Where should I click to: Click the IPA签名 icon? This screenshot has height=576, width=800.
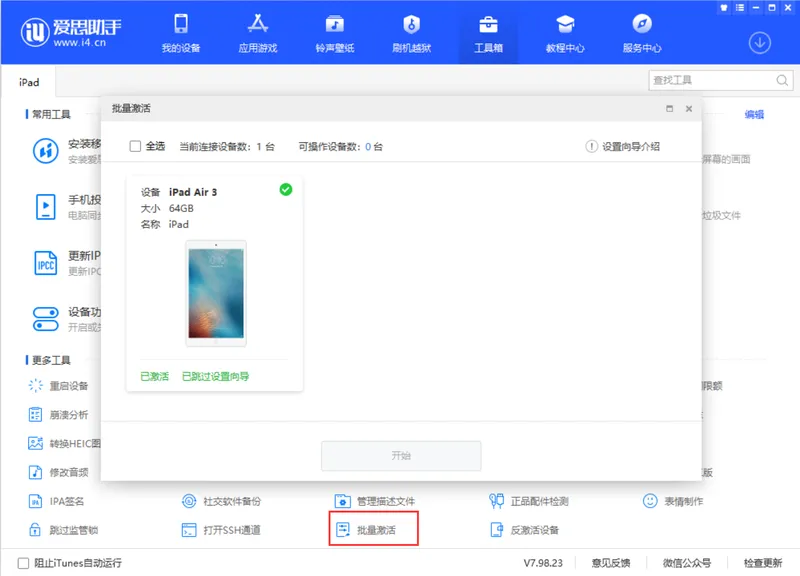coord(35,501)
